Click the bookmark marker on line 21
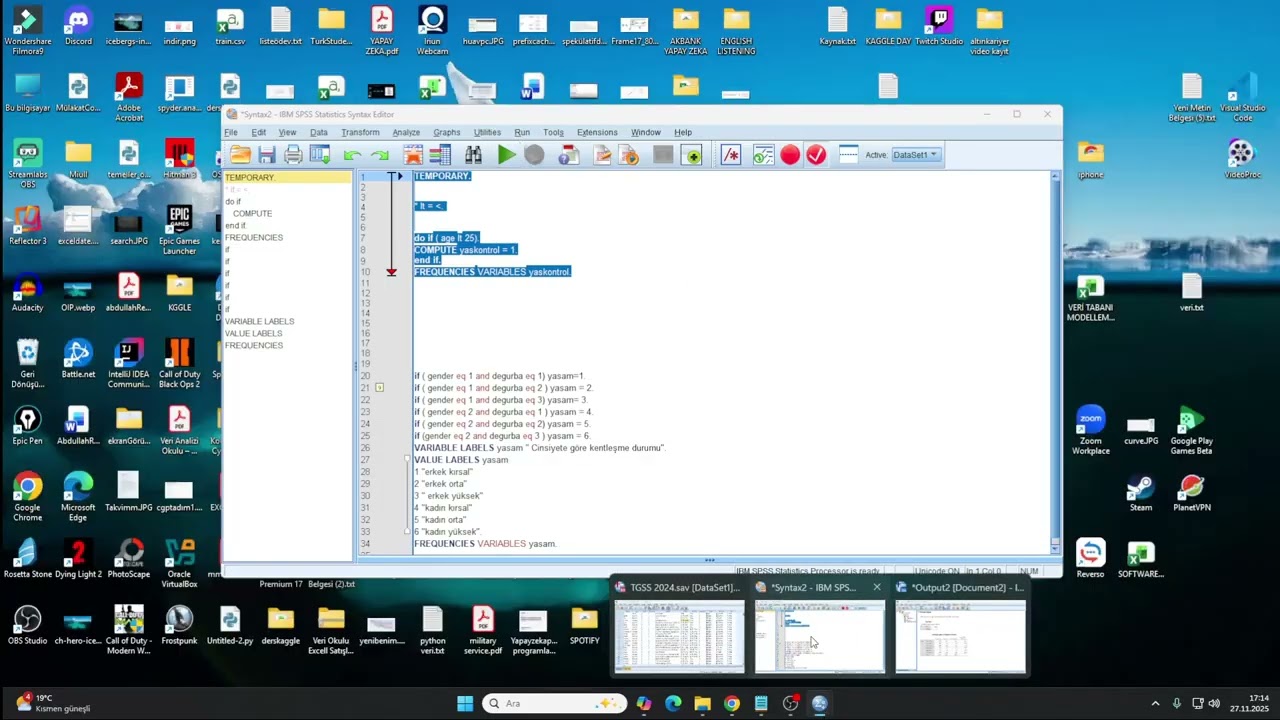This screenshot has height=720, width=1280. (x=379, y=387)
